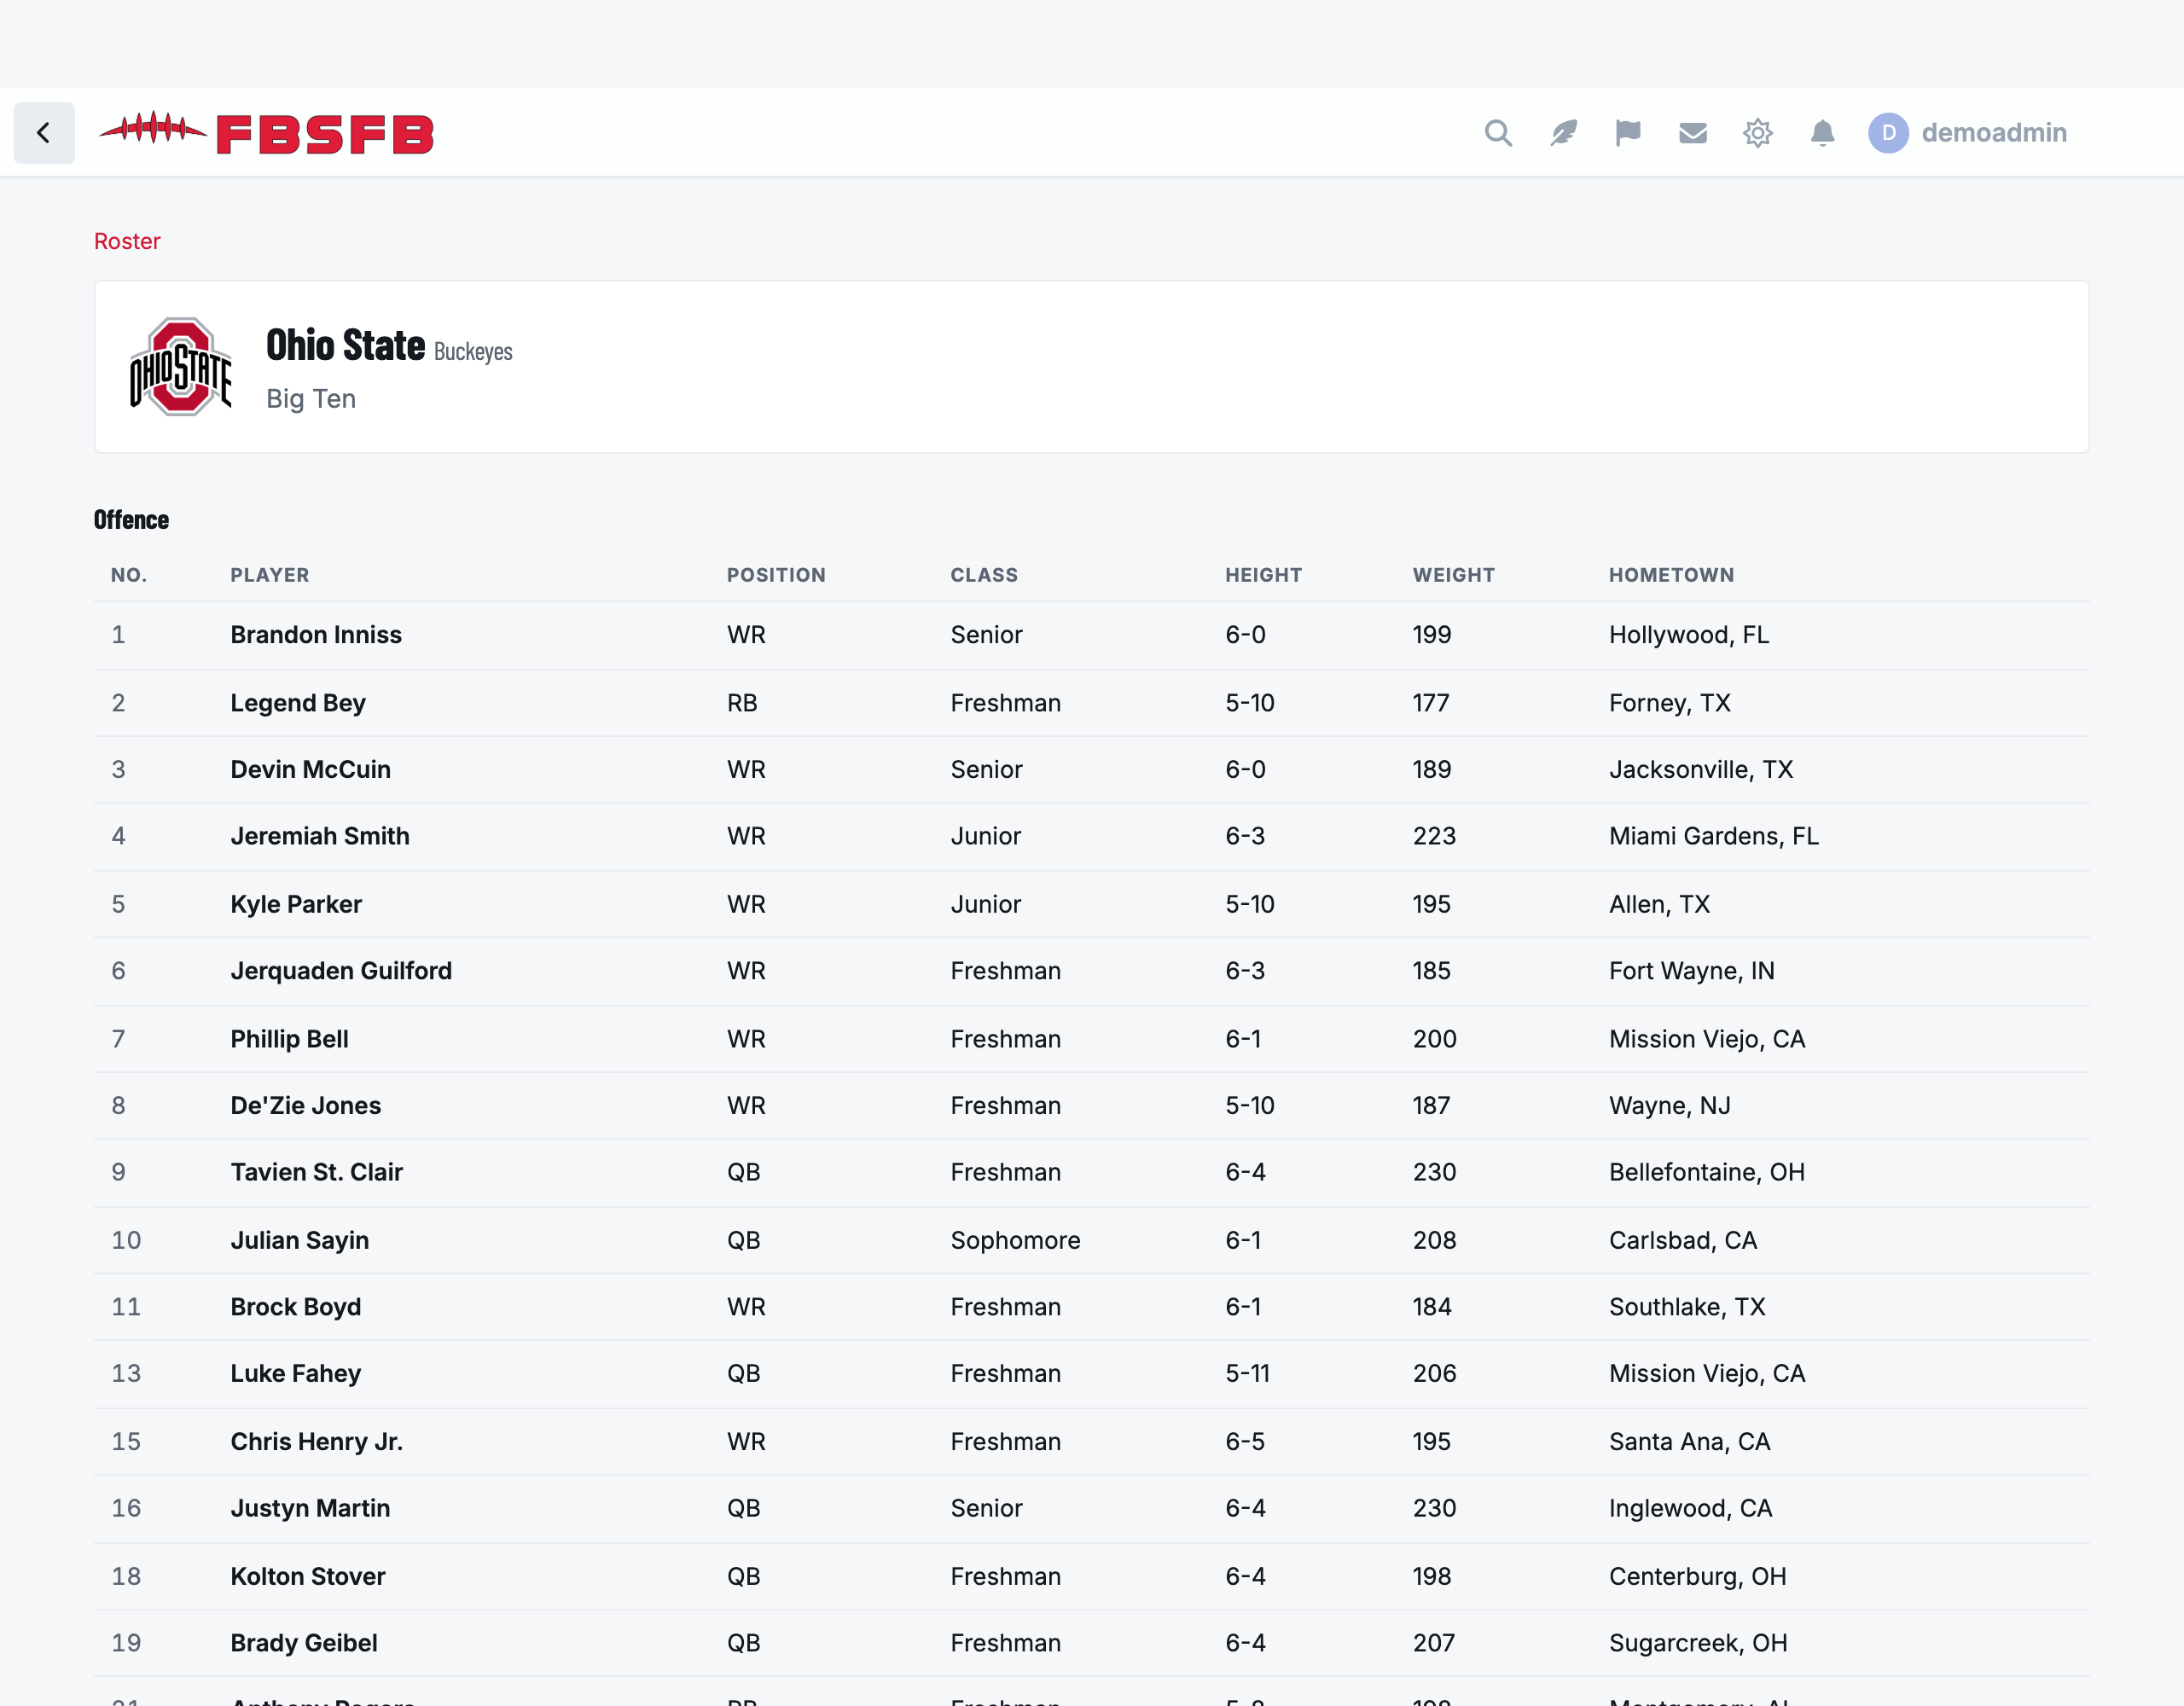The height and width of the screenshot is (1706, 2184).
Task: Select player Phillip Bell
Action: [x=289, y=1039]
